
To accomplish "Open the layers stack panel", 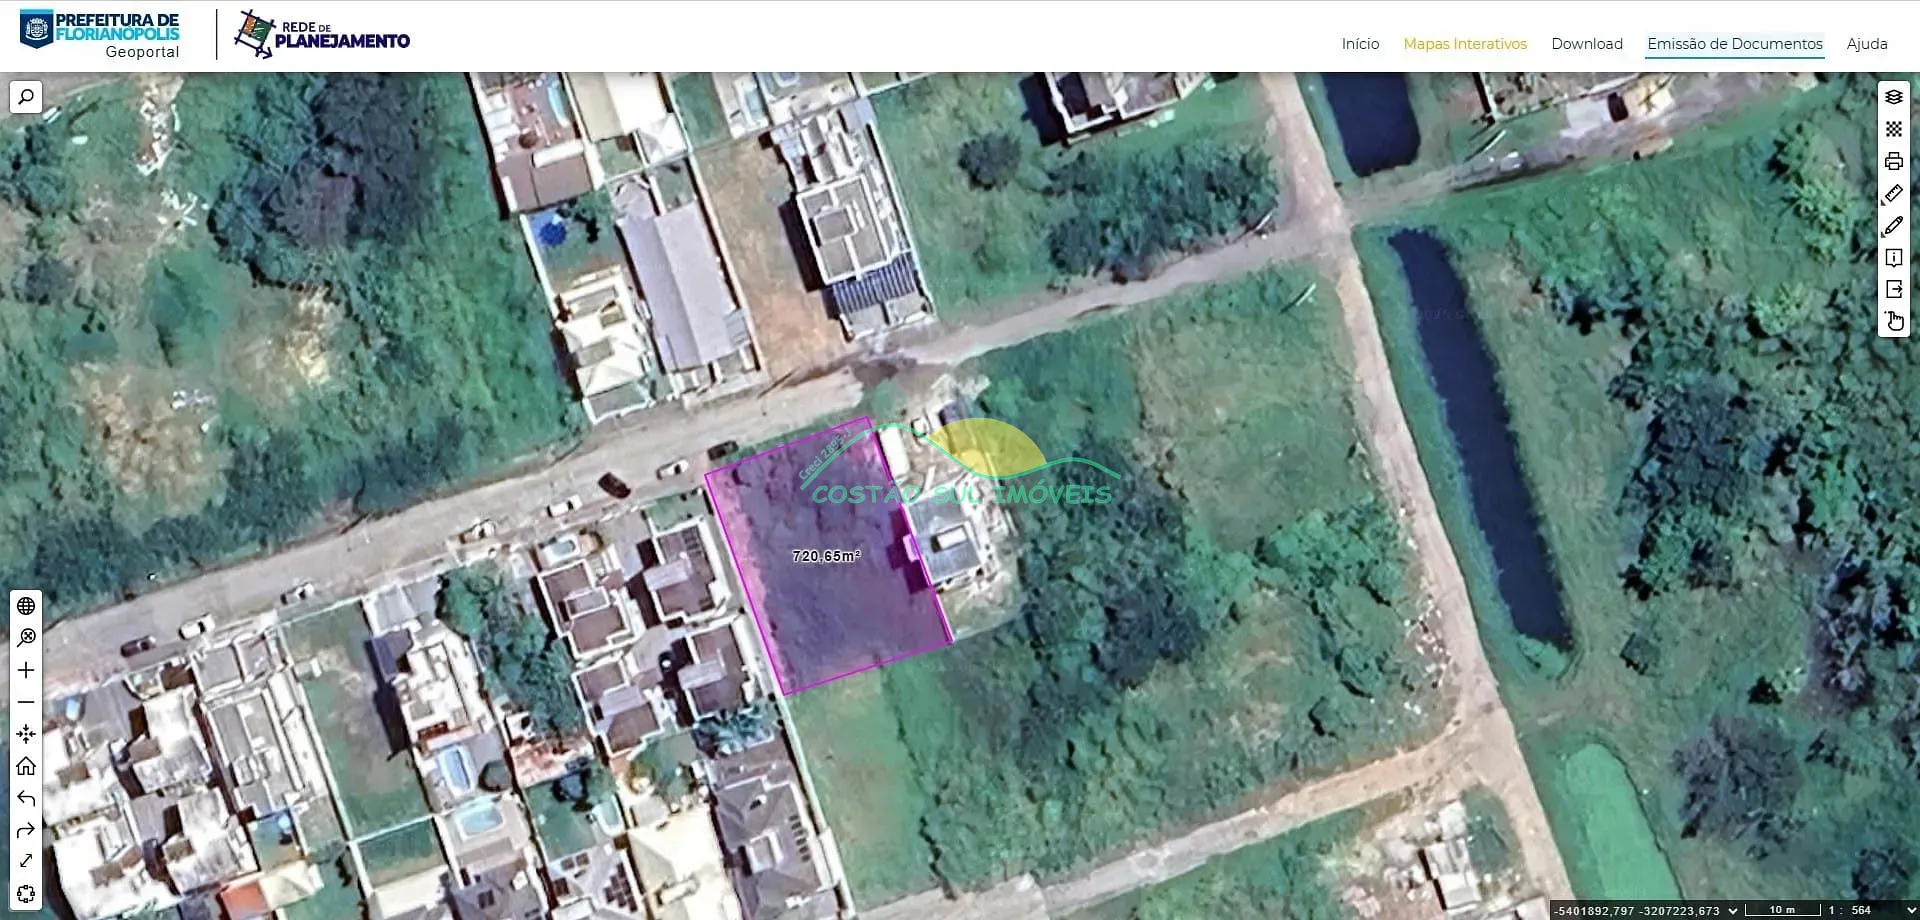I will click(1894, 97).
